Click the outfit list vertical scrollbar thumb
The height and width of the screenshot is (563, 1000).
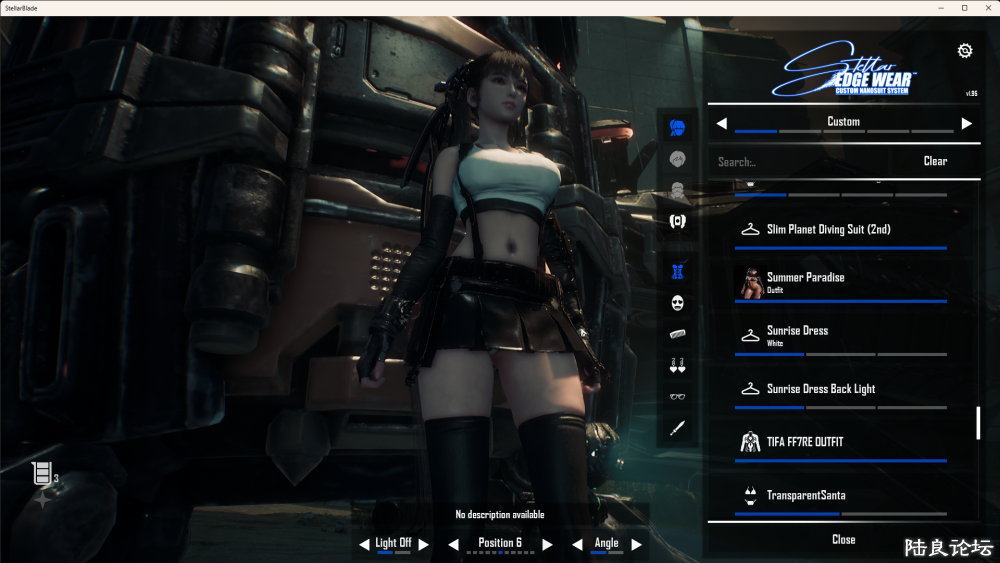pyautogui.click(x=978, y=423)
